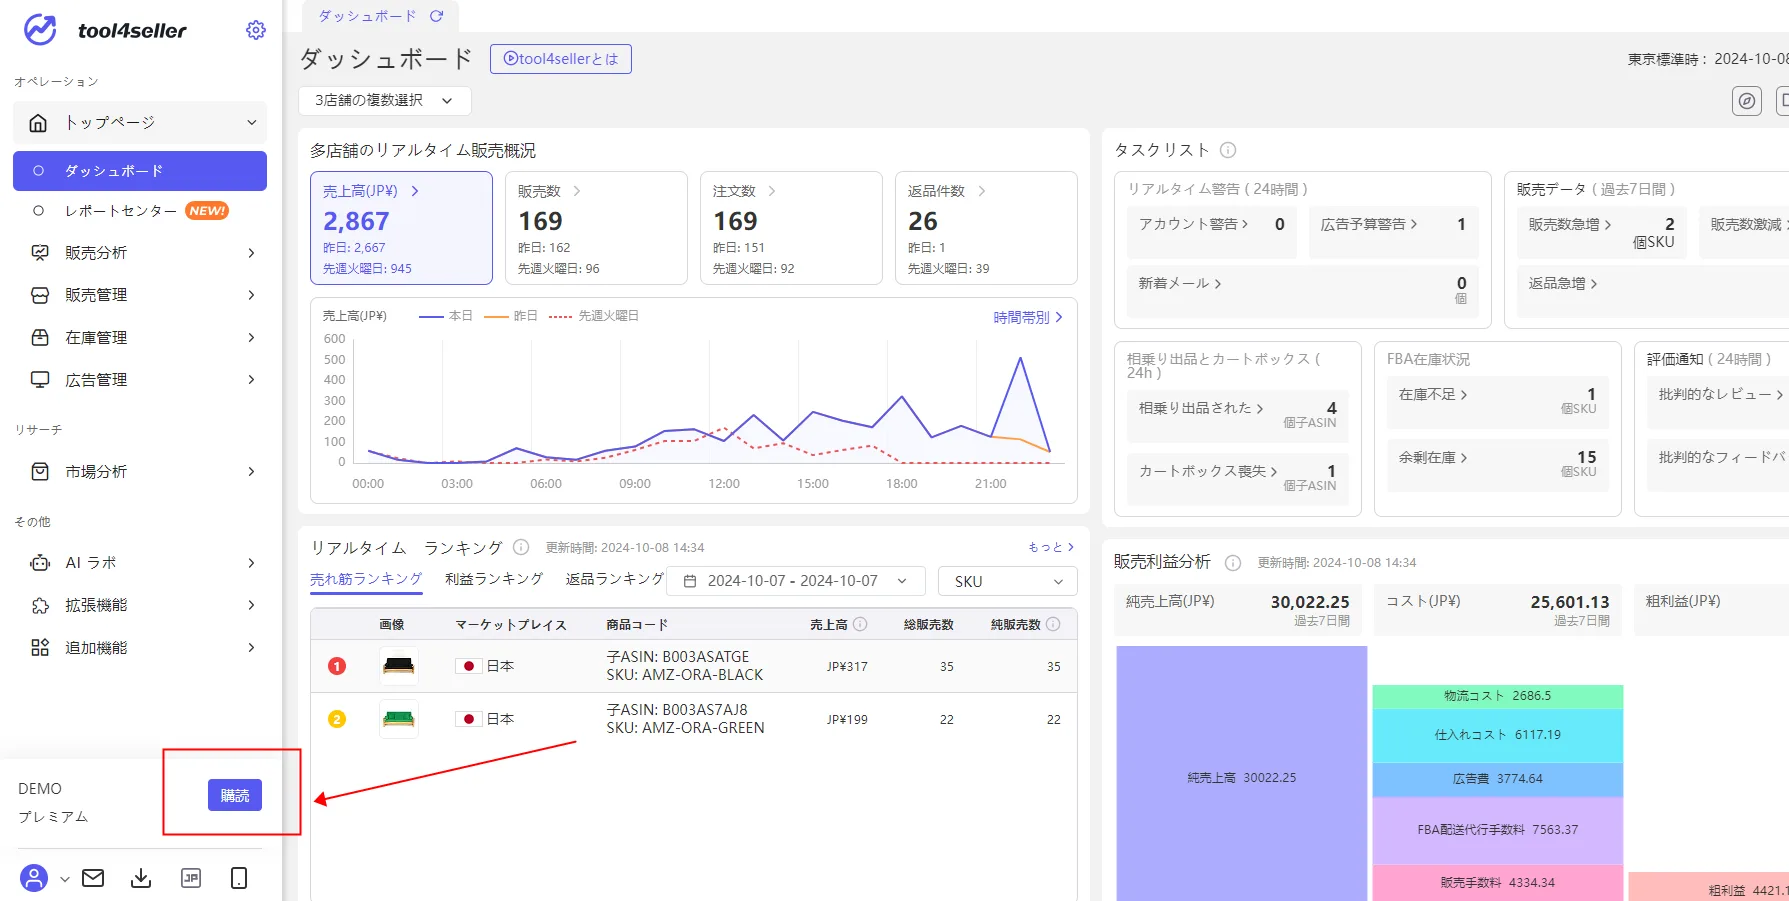Select ダッシュボード in the sidebar

140,171
